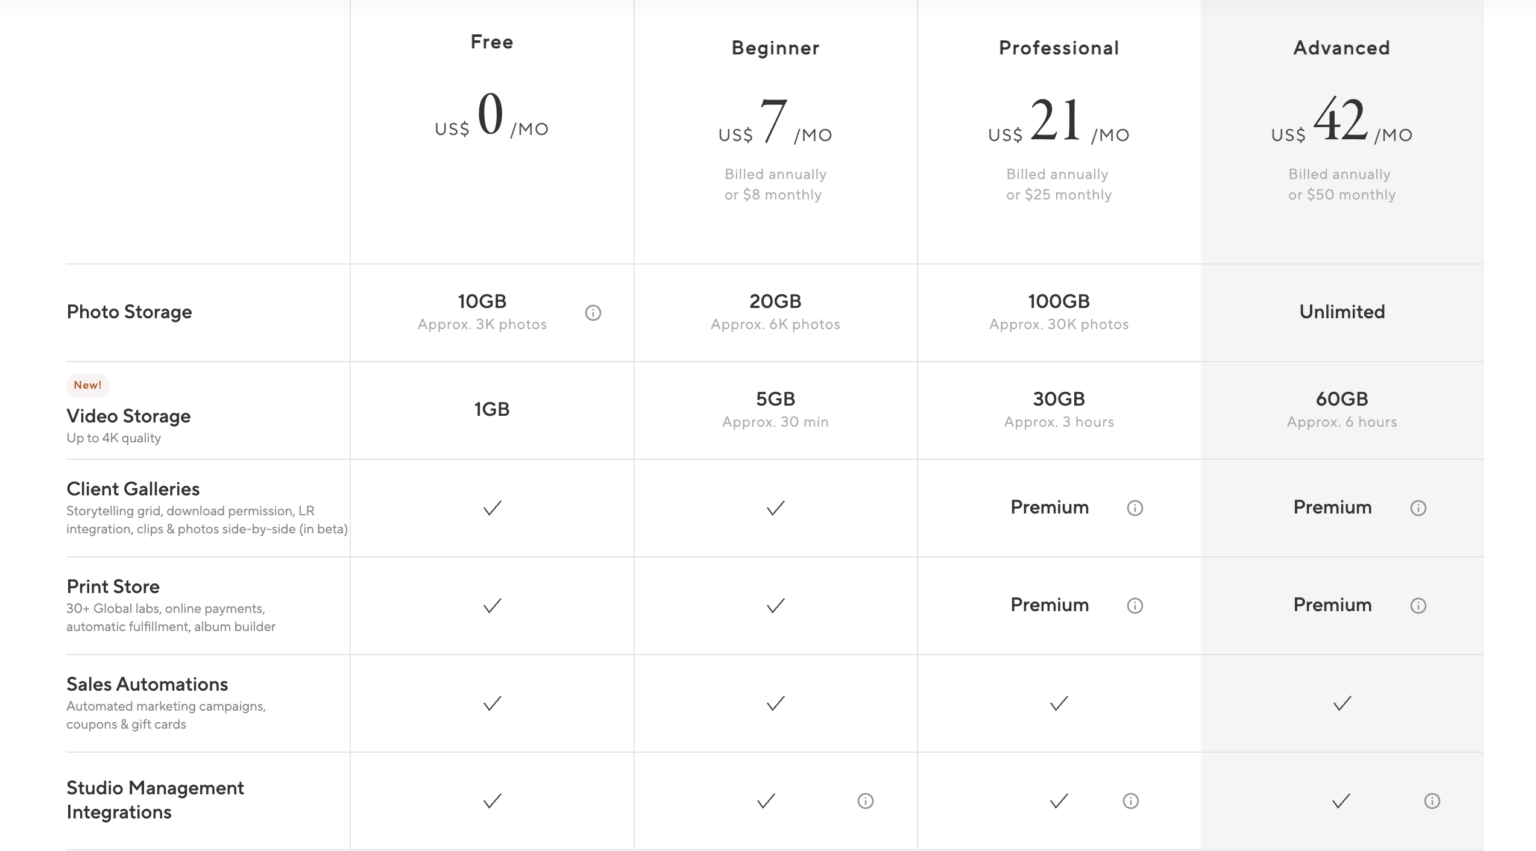Open the info tooltip next to Free photo storage
This screenshot has width=1536, height=851.
coord(593,312)
